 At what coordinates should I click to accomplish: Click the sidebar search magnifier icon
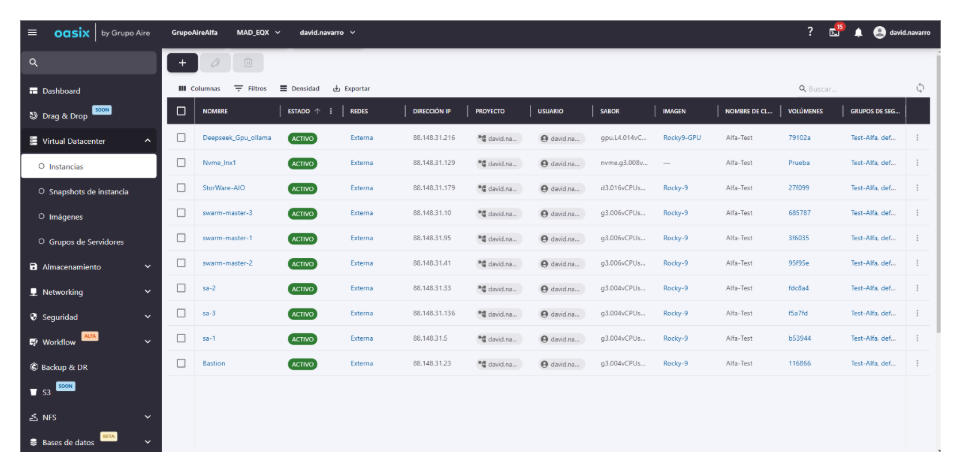[x=33, y=63]
